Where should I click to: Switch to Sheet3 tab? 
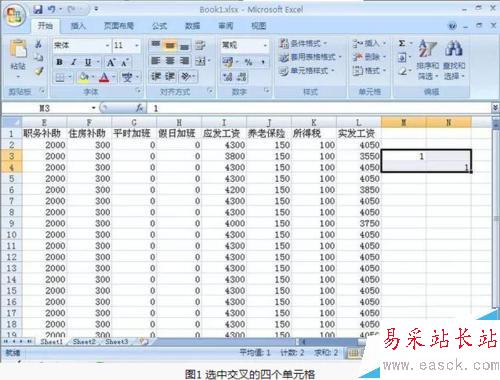coord(117,342)
